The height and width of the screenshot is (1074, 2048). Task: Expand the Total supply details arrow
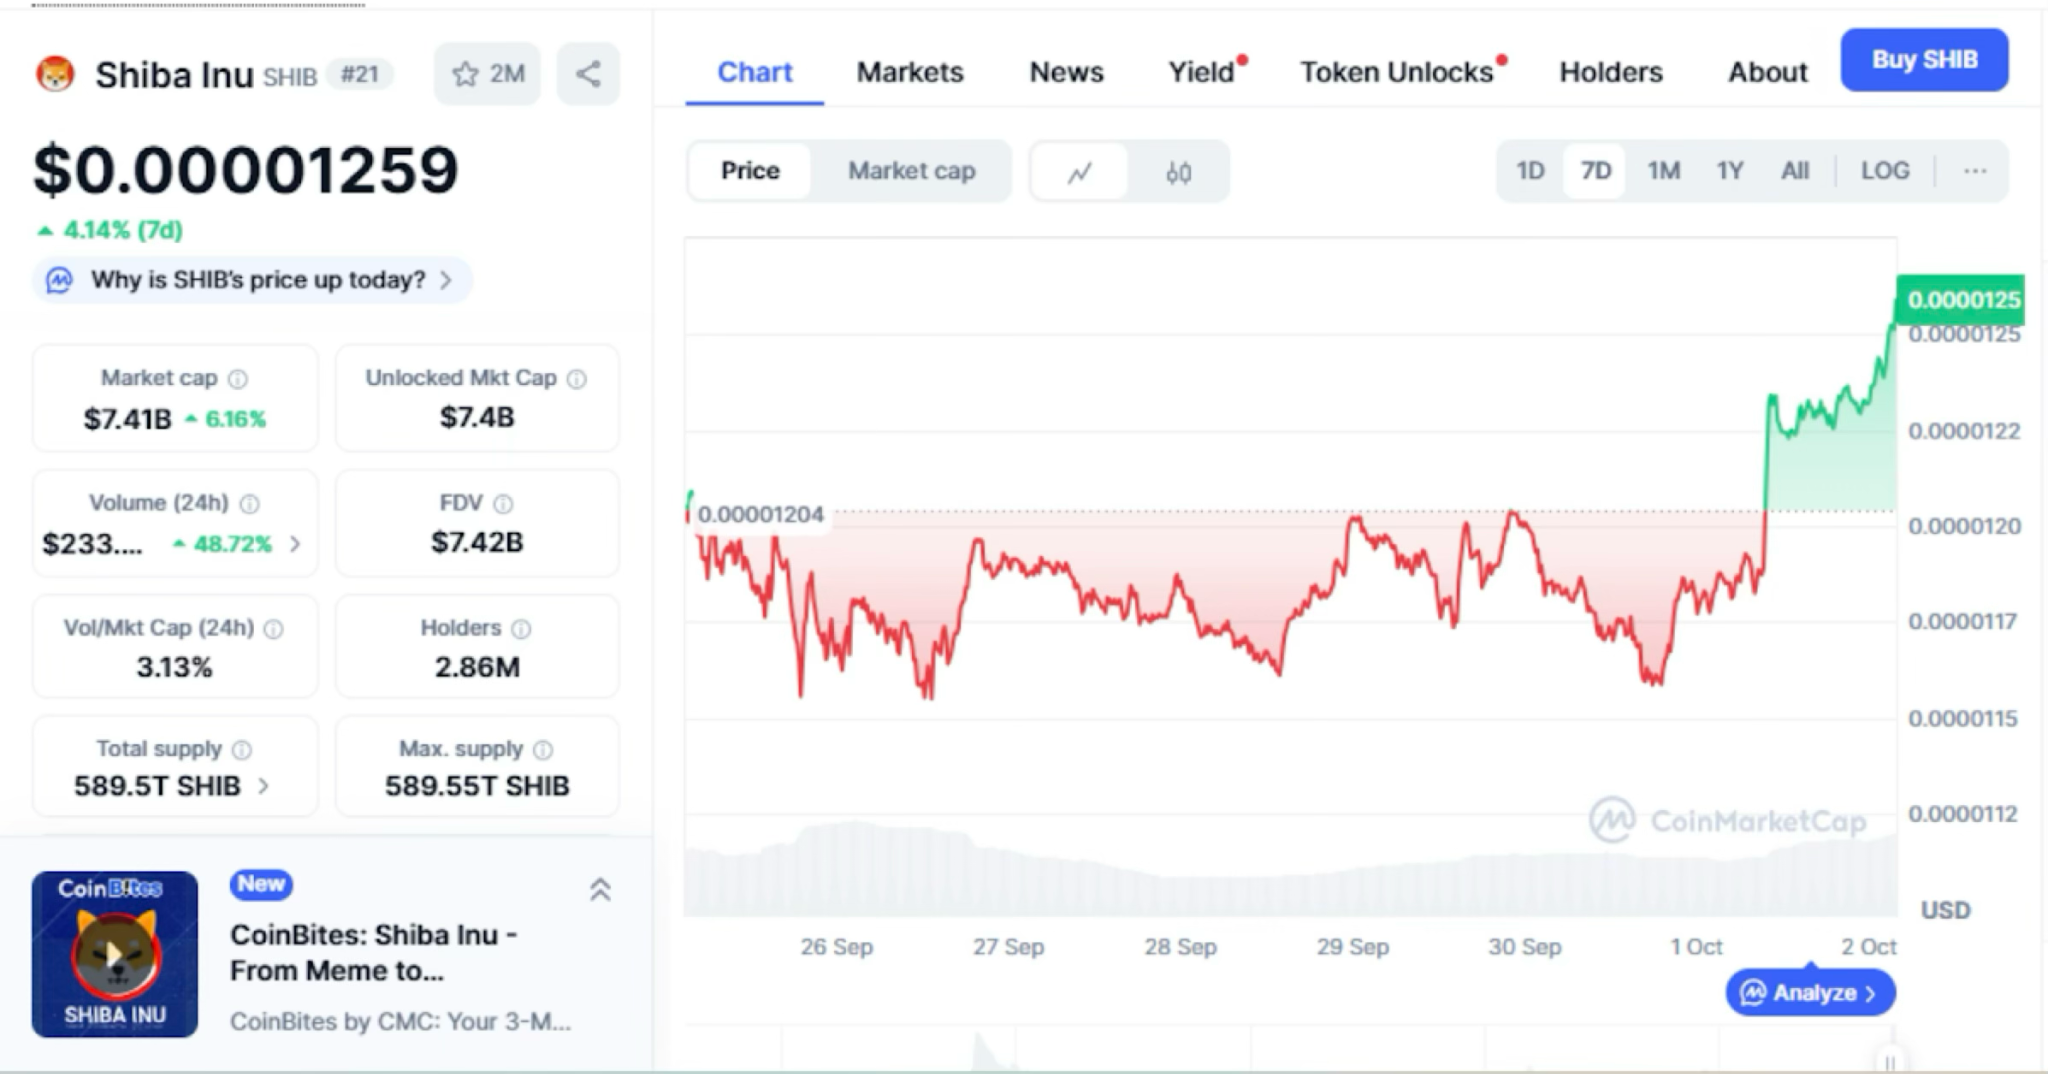[x=263, y=786]
